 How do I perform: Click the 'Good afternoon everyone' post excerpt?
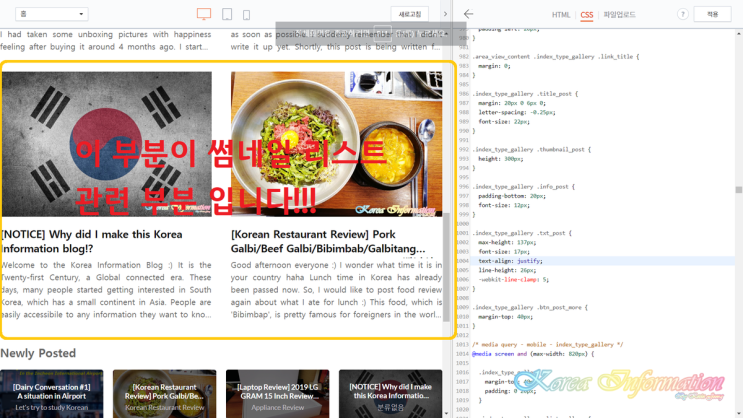pos(336,290)
